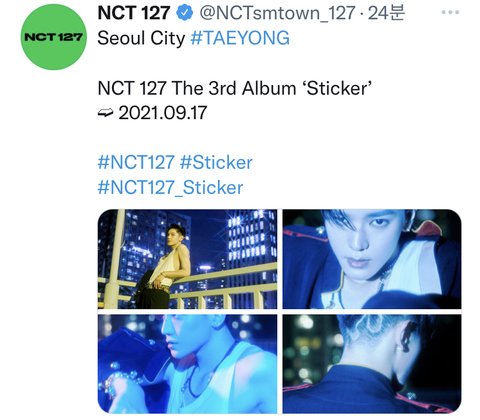Viewport: 480px width, 420px height.
Task: Open the @NCTsmtown_127 handle link
Action: (x=277, y=13)
